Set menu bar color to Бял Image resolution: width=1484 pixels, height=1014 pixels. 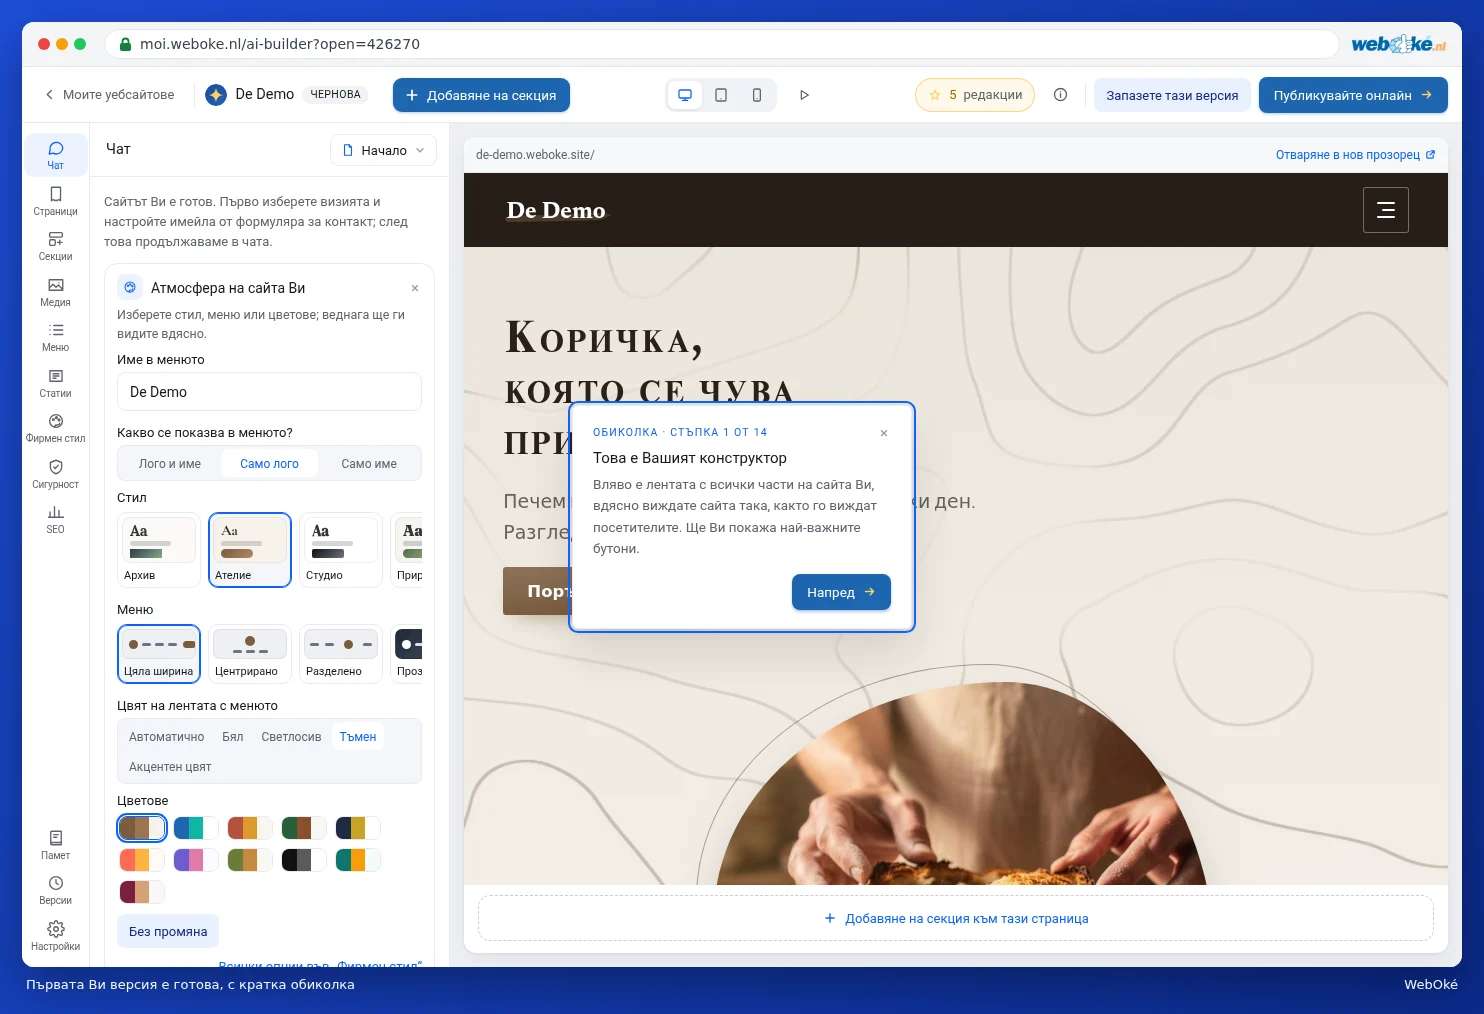pos(232,737)
